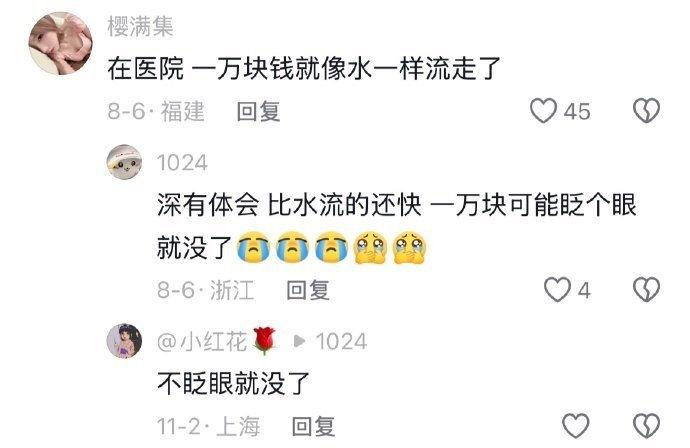Reply to 樱满集's comment from 福建
The width and height of the screenshot is (690, 448).
(x=258, y=111)
